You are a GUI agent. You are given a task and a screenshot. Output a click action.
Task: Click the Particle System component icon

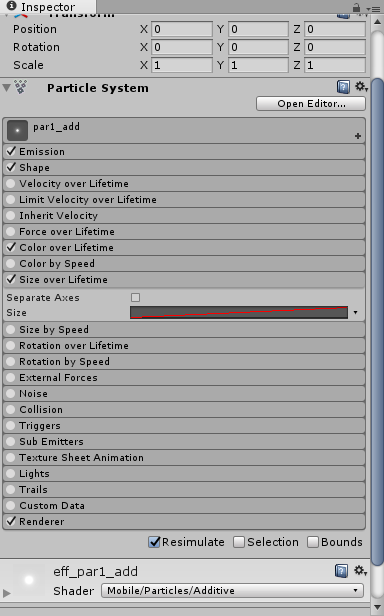pos(20,87)
